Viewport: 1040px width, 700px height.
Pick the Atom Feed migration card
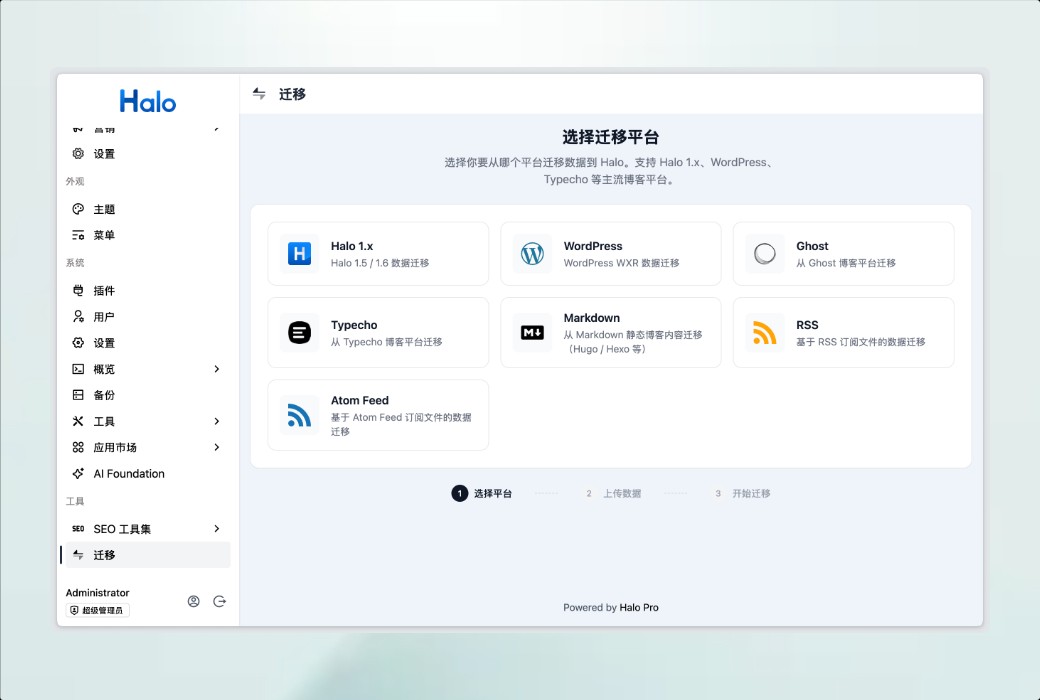[x=378, y=415]
